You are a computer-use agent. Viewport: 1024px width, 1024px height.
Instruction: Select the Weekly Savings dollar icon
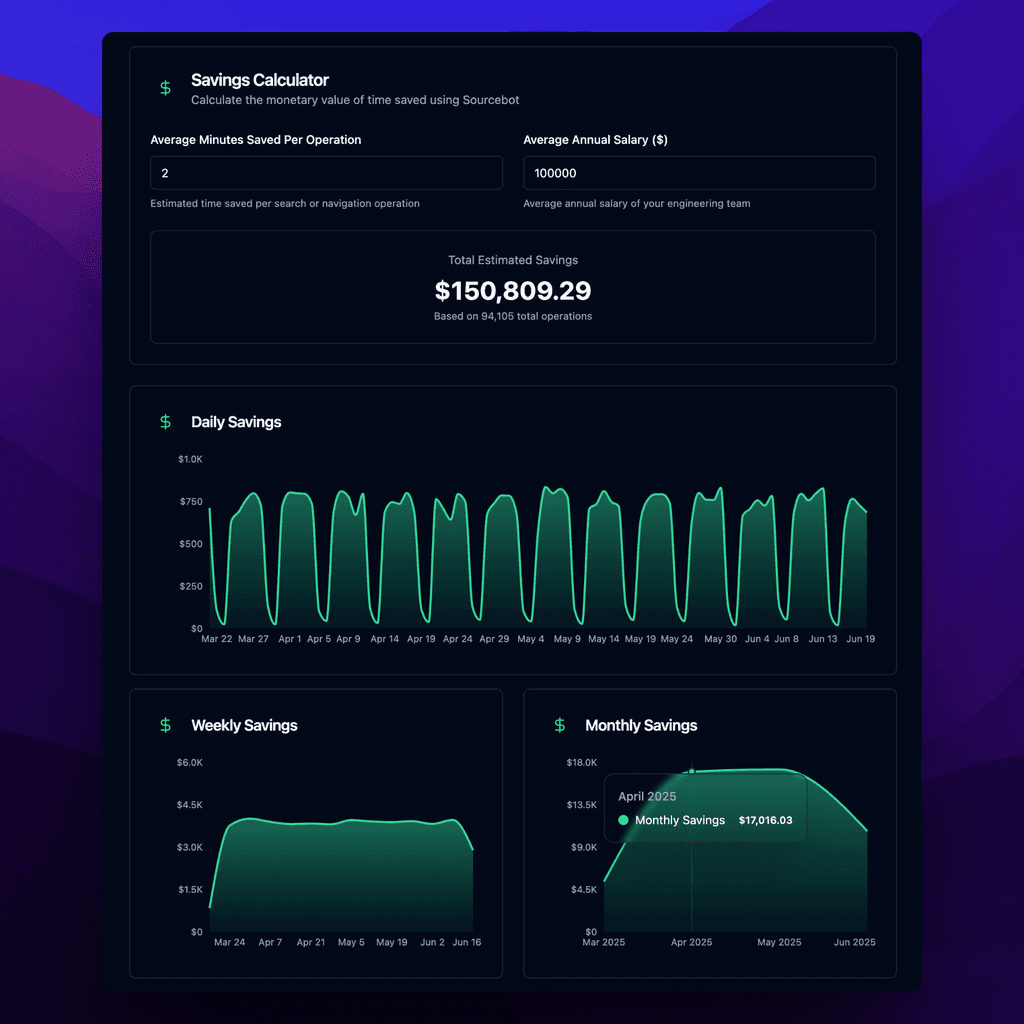[165, 725]
